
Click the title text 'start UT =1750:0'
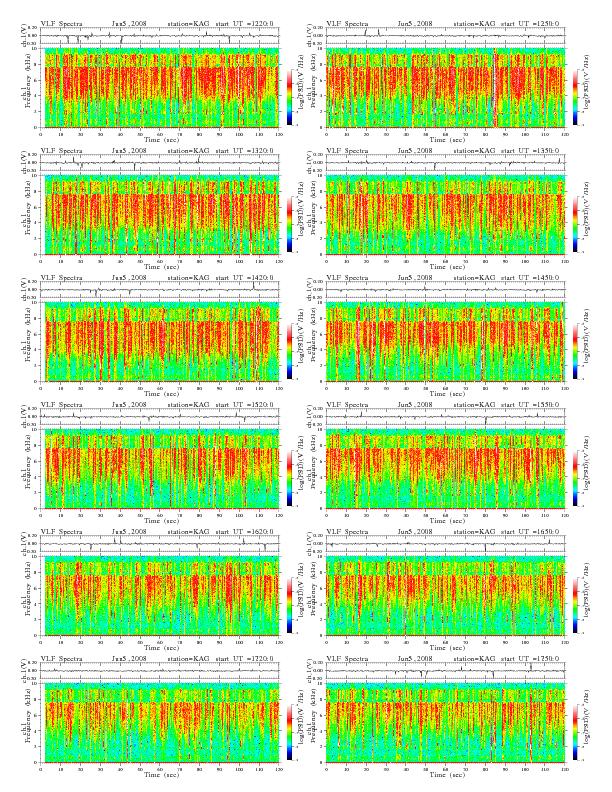pos(531,659)
